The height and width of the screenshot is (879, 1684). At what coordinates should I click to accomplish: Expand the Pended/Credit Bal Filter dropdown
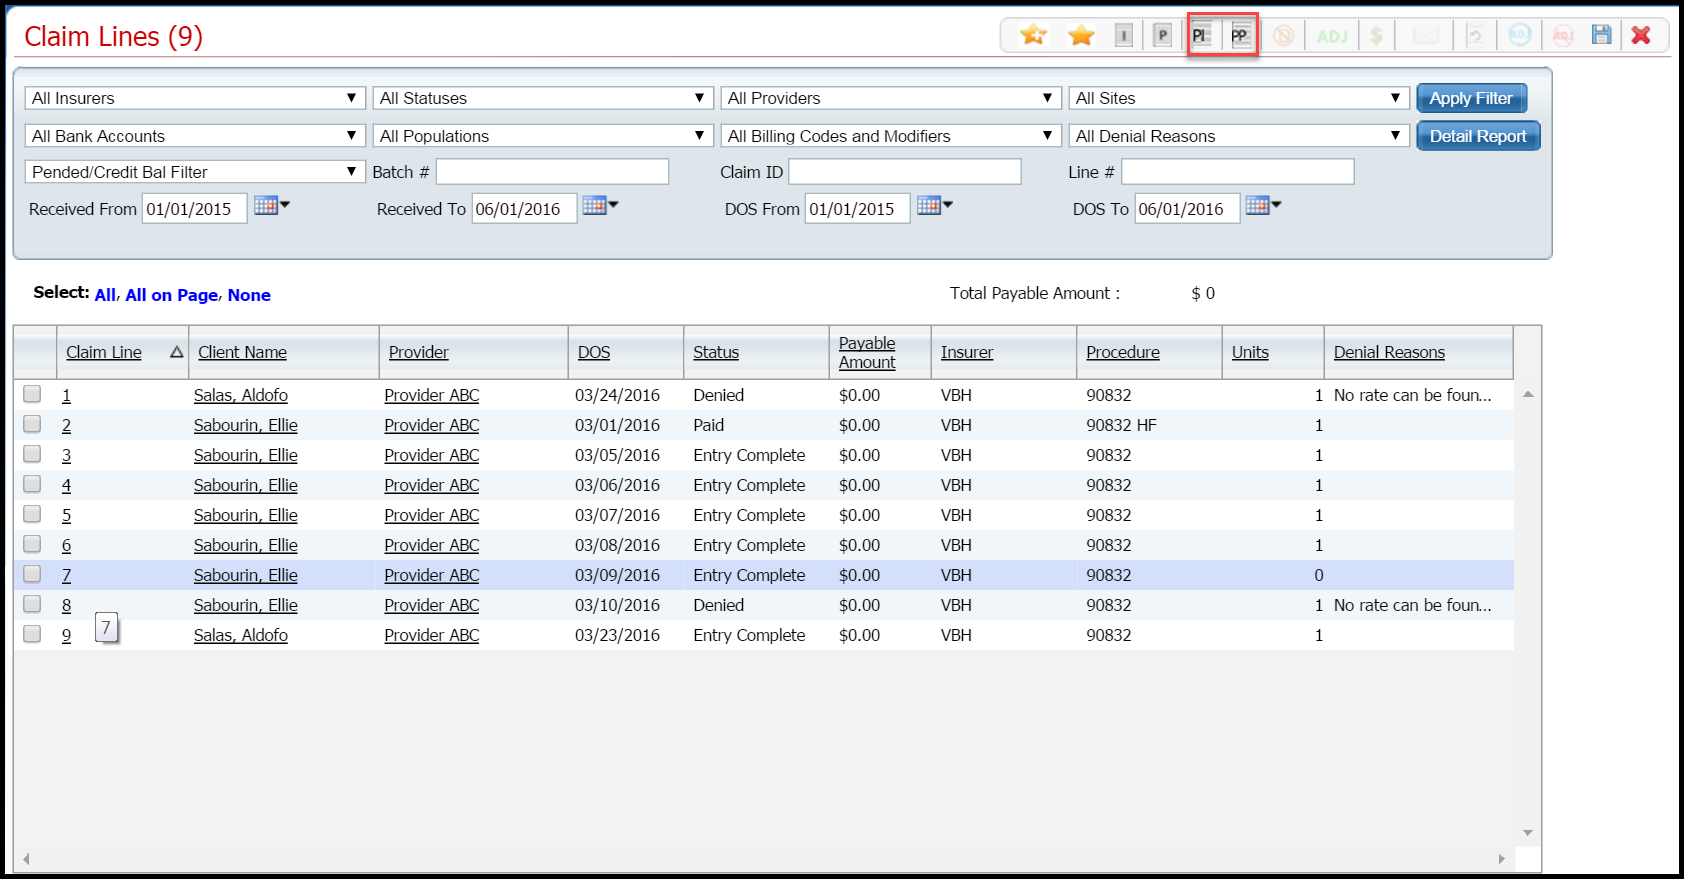click(x=194, y=172)
